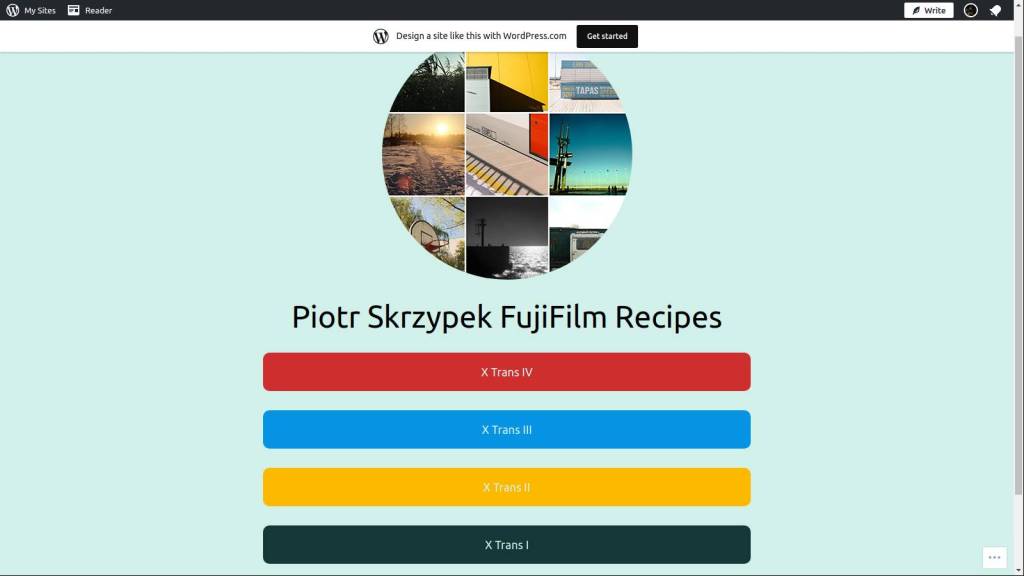Click the tower against blue sky photo
This screenshot has height=576, width=1024.
click(590, 155)
